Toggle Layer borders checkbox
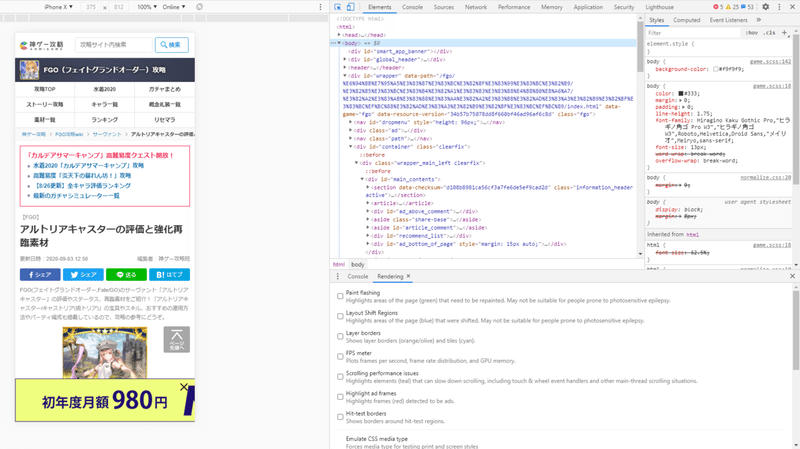Image resolution: width=800 pixels, height=449 pixels. click(340, 336)
